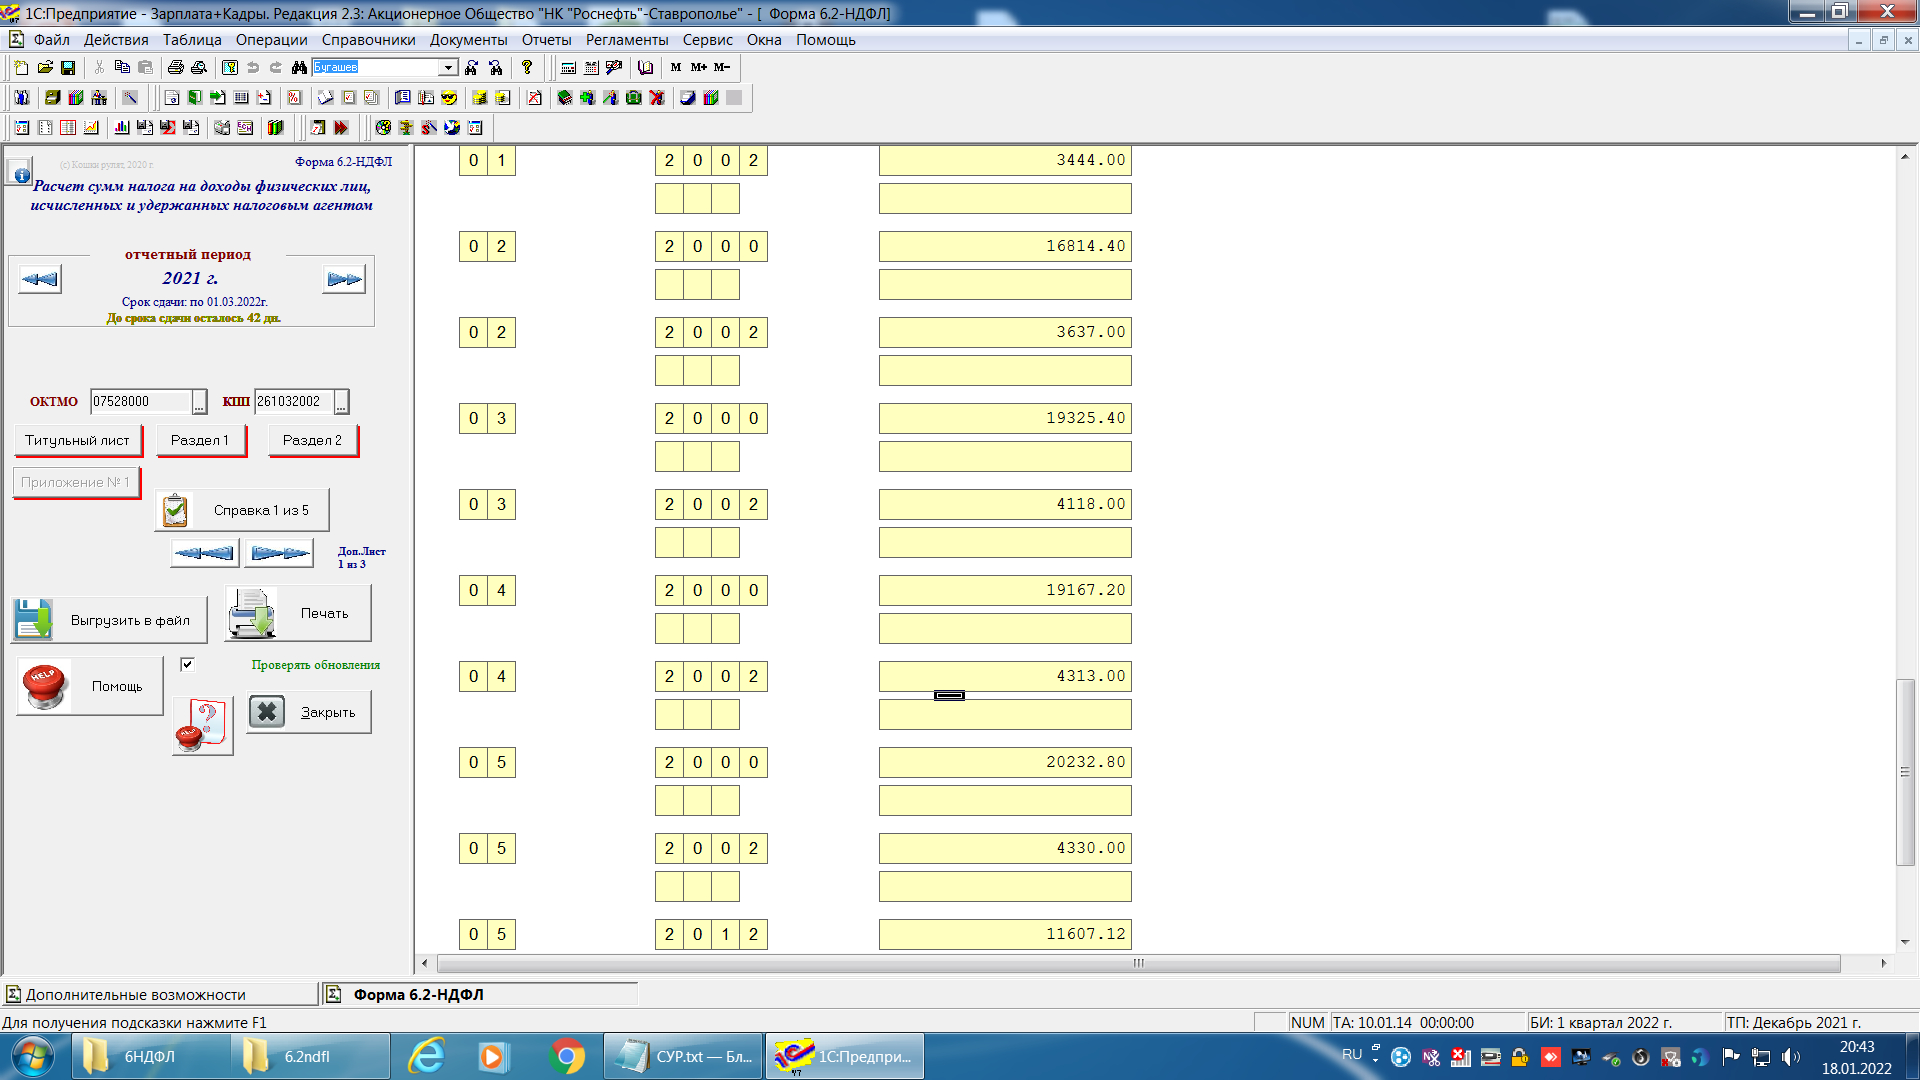The width and height of the screenshot is (1920, 1080).
Task: Go to previous reporting period arrow
Action: pos(40,279)
